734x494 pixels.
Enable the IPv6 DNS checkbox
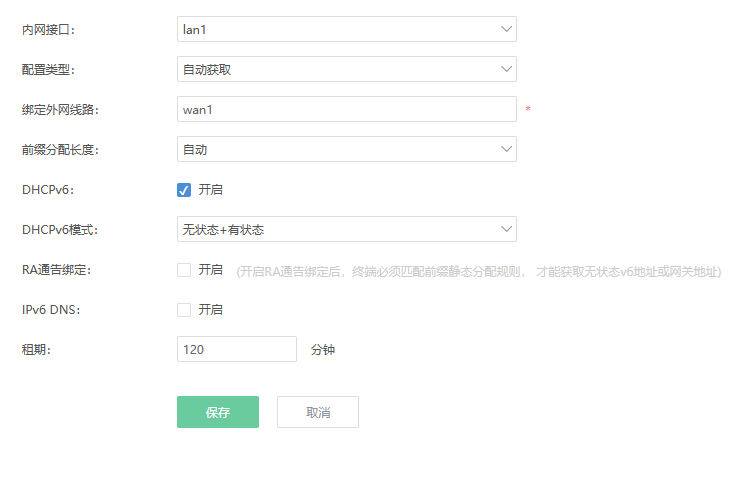coord(184,310)
